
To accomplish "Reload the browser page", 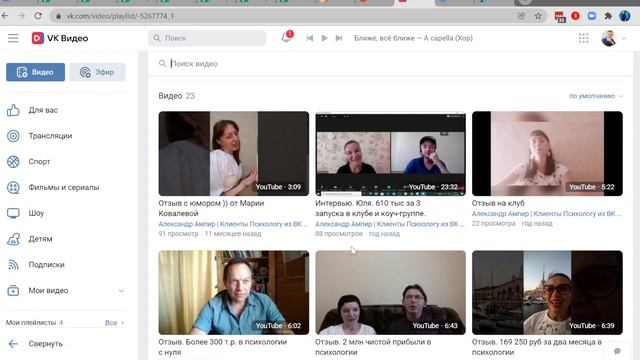I will click(38, 16).
